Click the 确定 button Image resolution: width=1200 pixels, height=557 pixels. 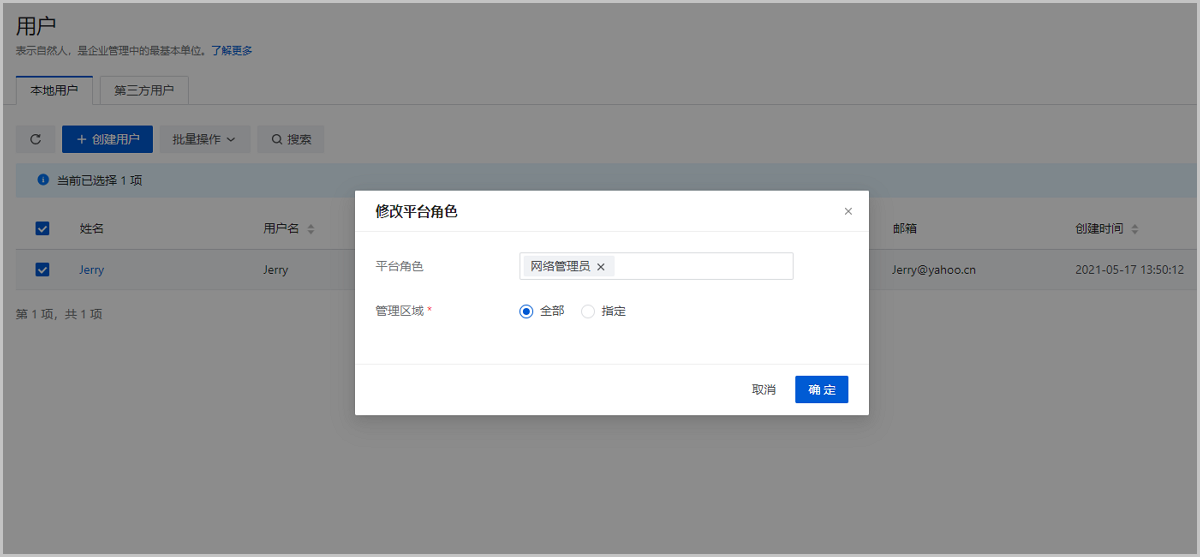821,390
